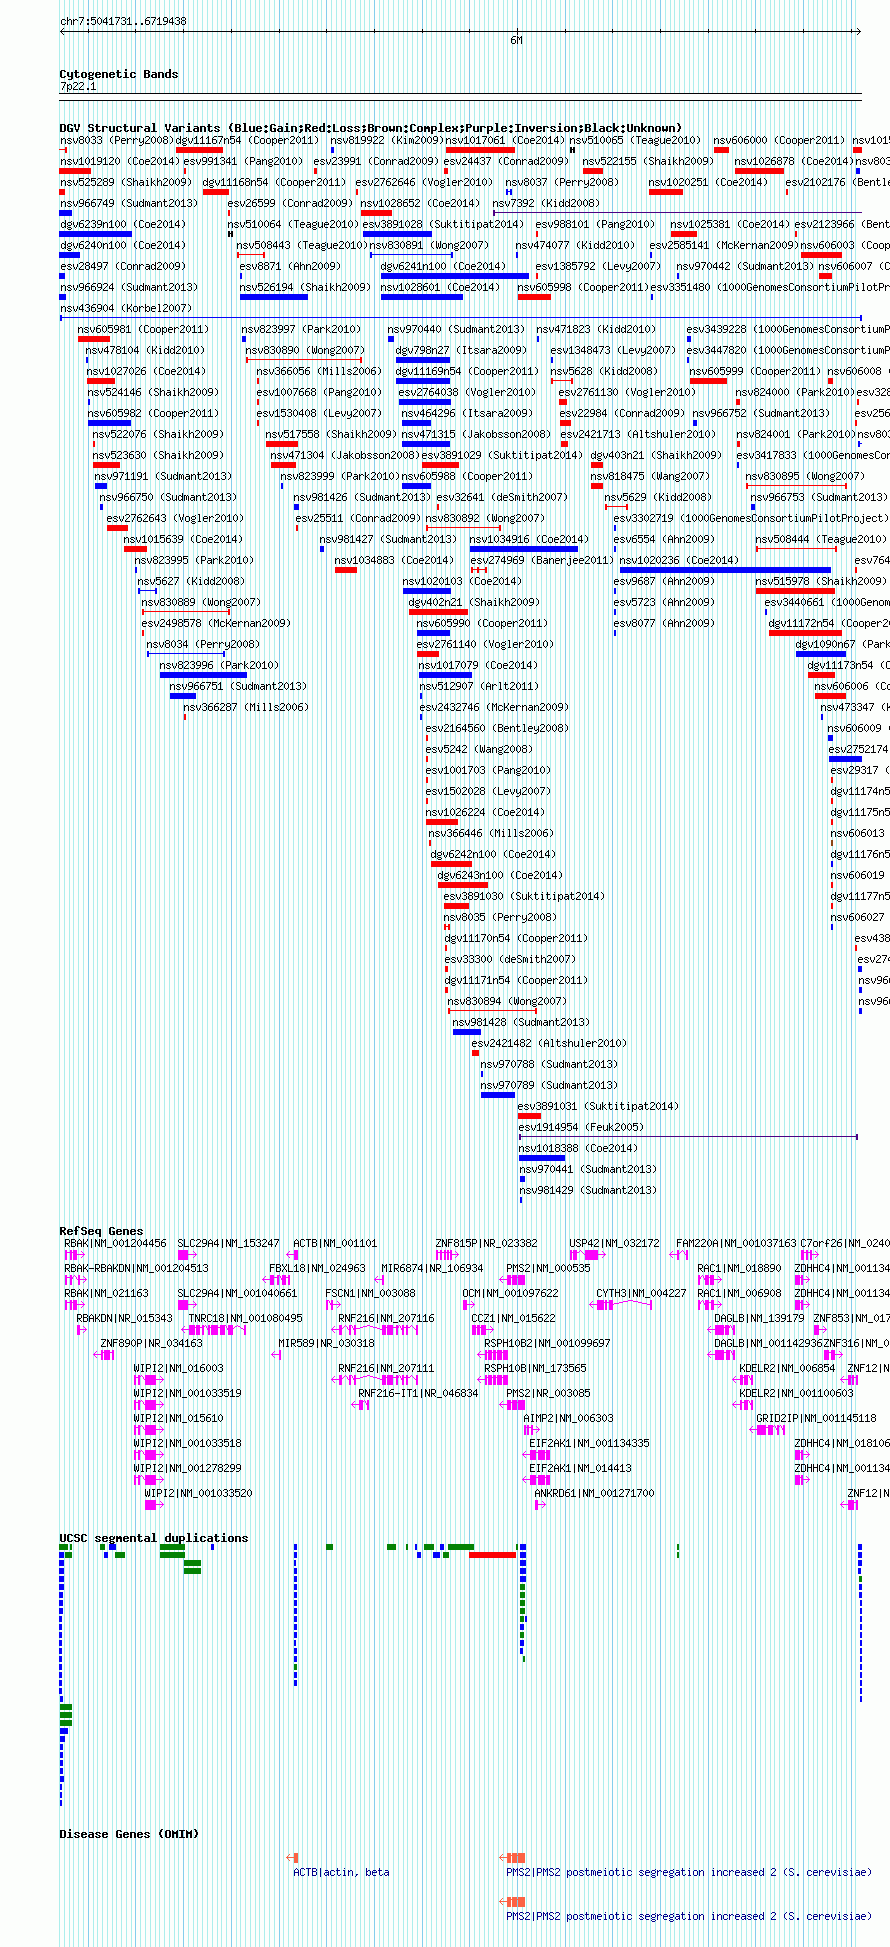Open the RefSeq Genes track title

pos(101,1231)
